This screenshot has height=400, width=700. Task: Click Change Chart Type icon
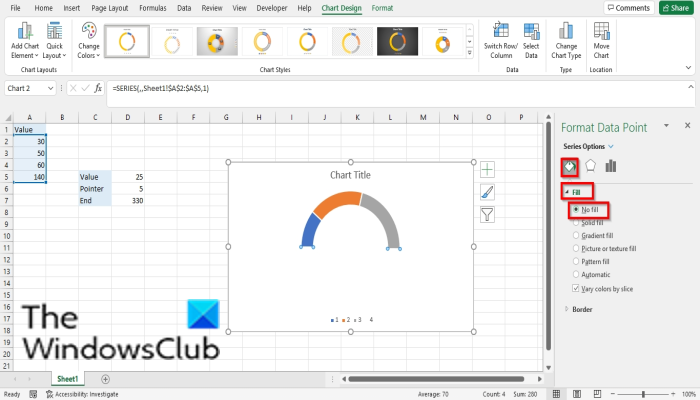(566, 41)
